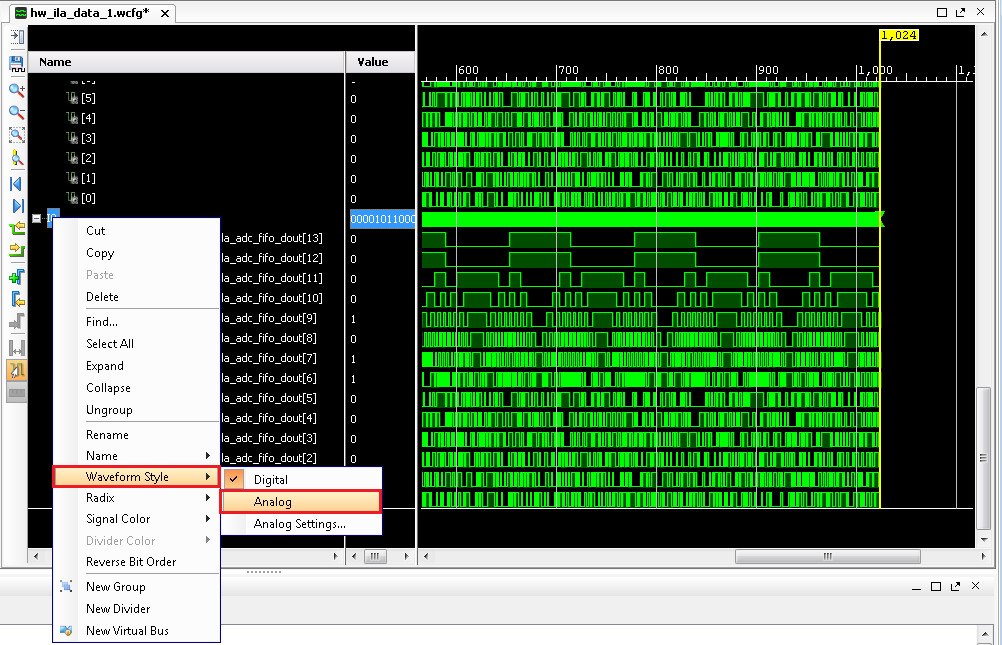This screenshot has height=645, width=1002.
Task: Close the hw_ila_data_1.wcfg tab
Action: point(165,13)
